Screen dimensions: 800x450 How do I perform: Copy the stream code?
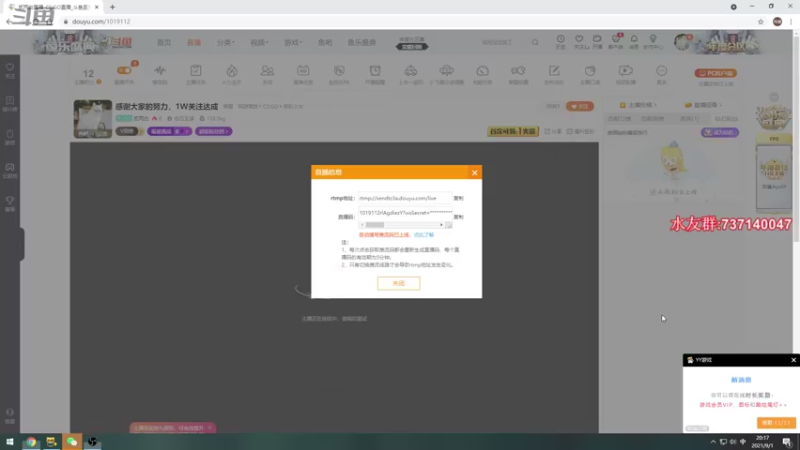458,217
